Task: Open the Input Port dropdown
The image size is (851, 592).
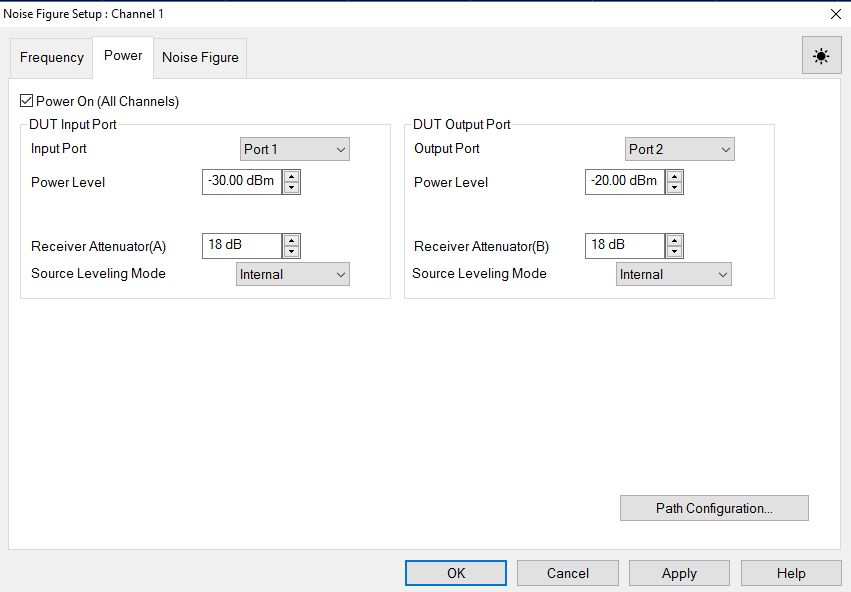Action: click(294, 149)
